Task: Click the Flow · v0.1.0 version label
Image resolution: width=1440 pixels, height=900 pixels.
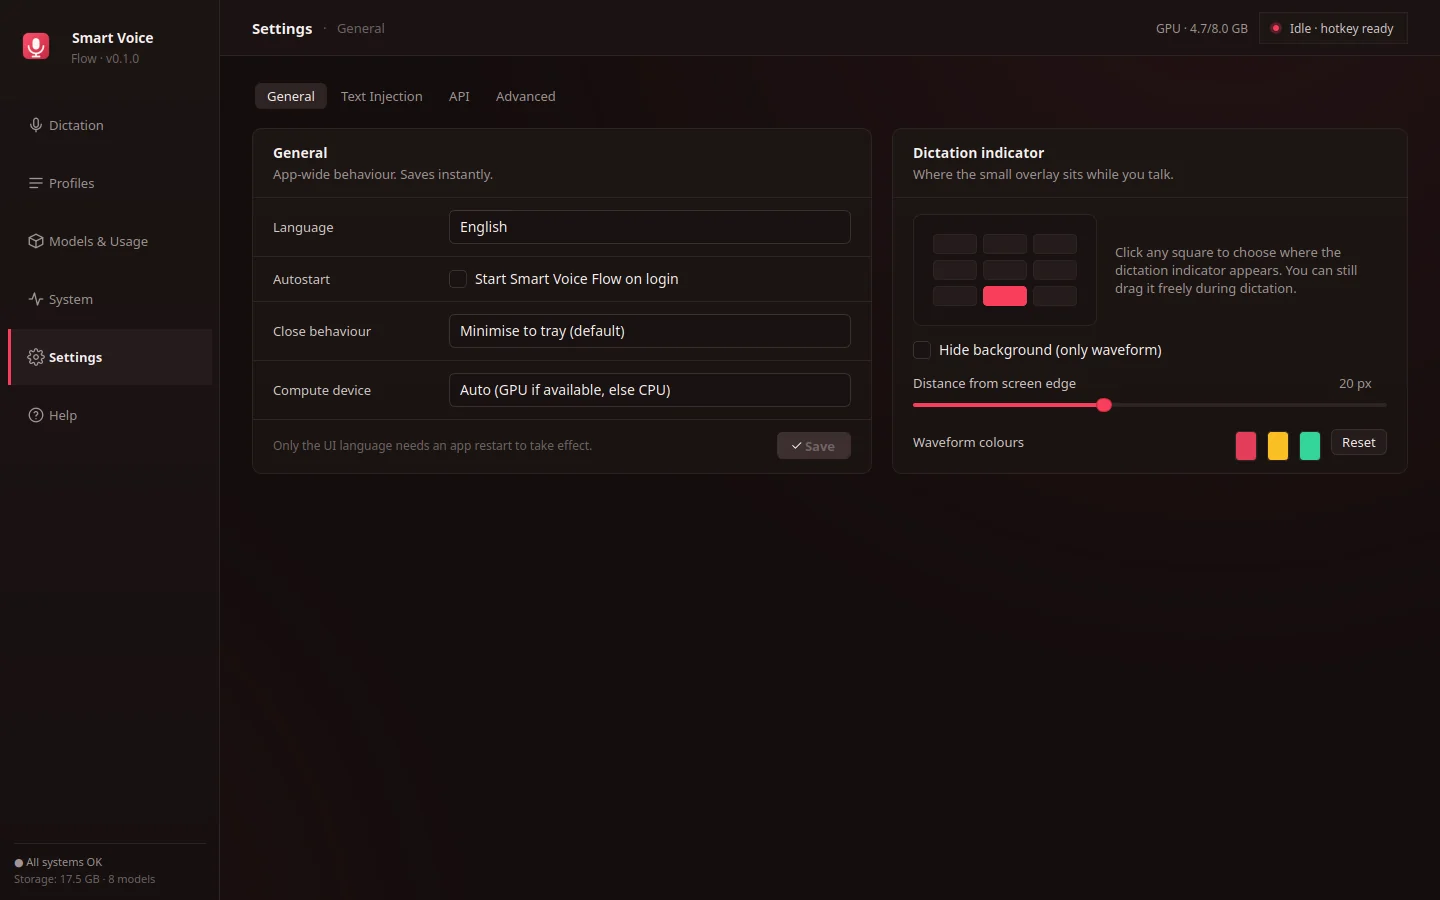Action: pos(105,59)
